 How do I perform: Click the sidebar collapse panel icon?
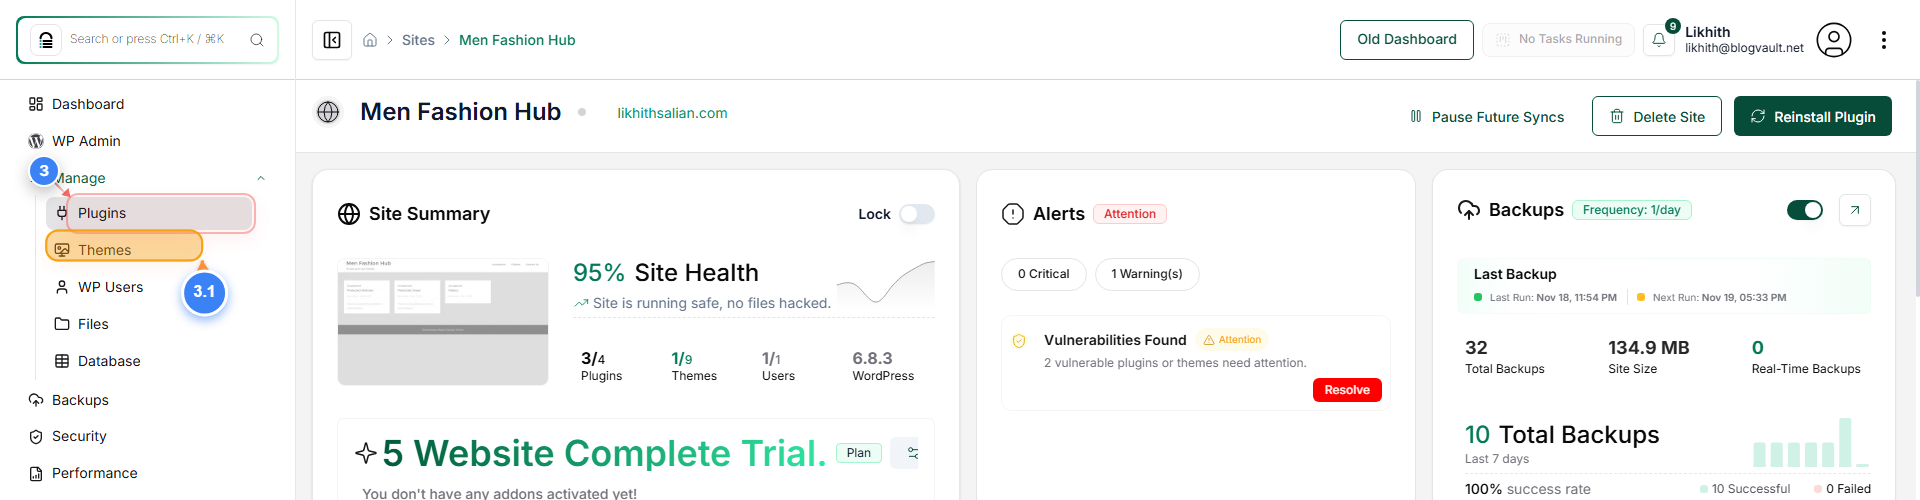(332, 40)
